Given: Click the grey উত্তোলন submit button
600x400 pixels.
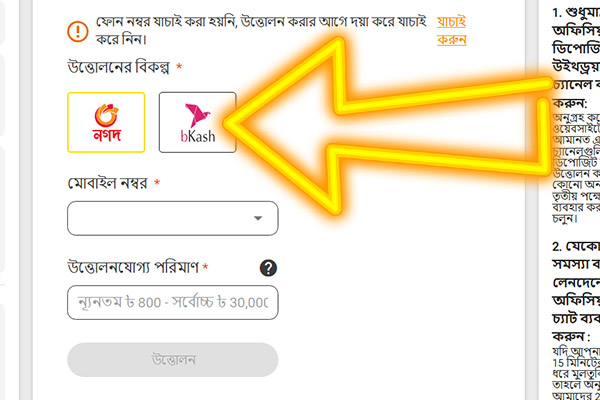Looking at the screenshot, I should 173,360.
